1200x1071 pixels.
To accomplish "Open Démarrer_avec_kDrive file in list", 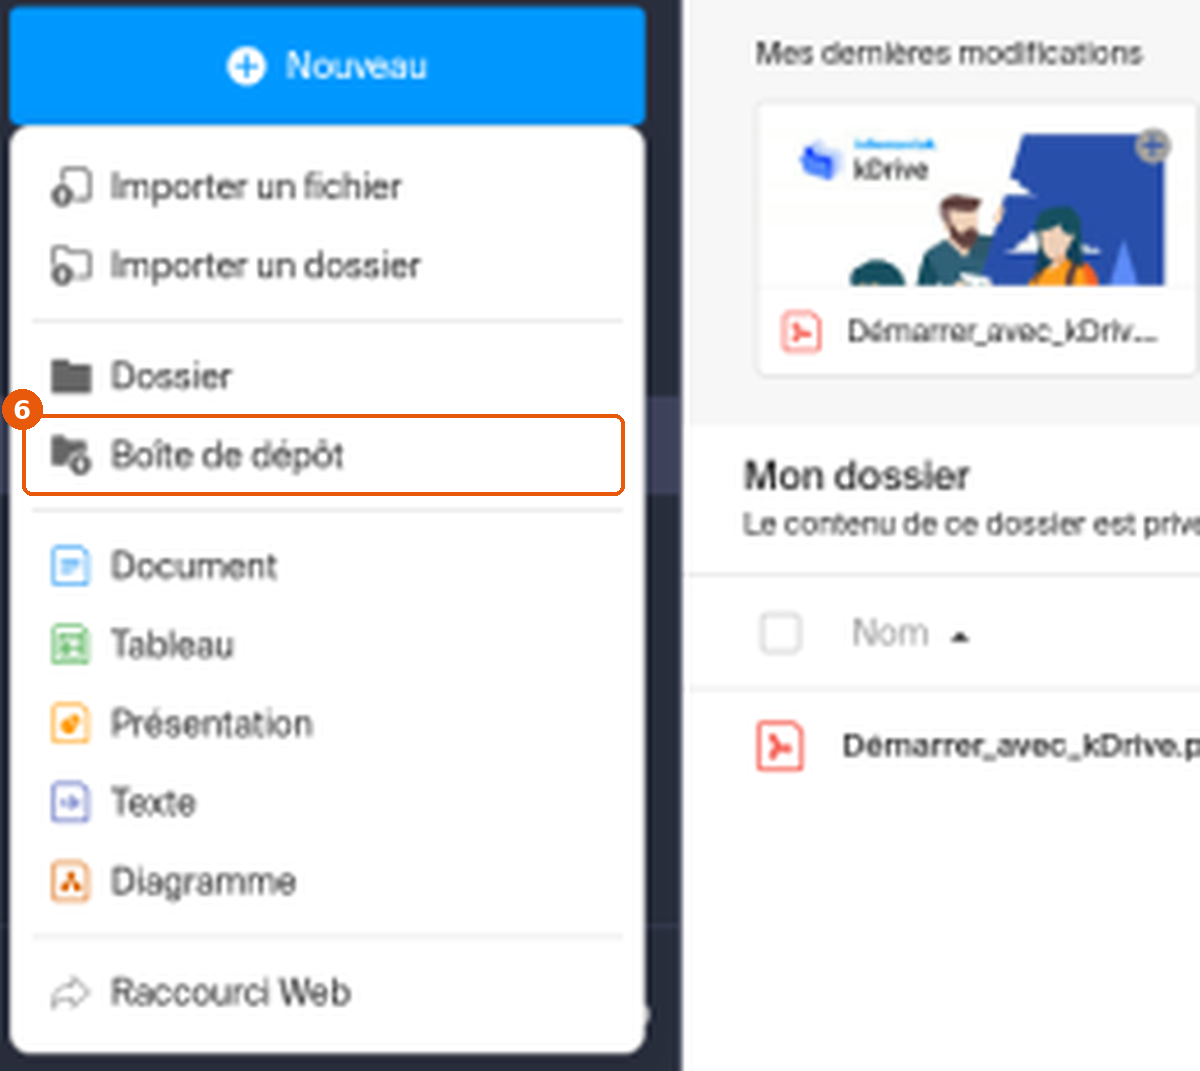I will pos(1020,746).
